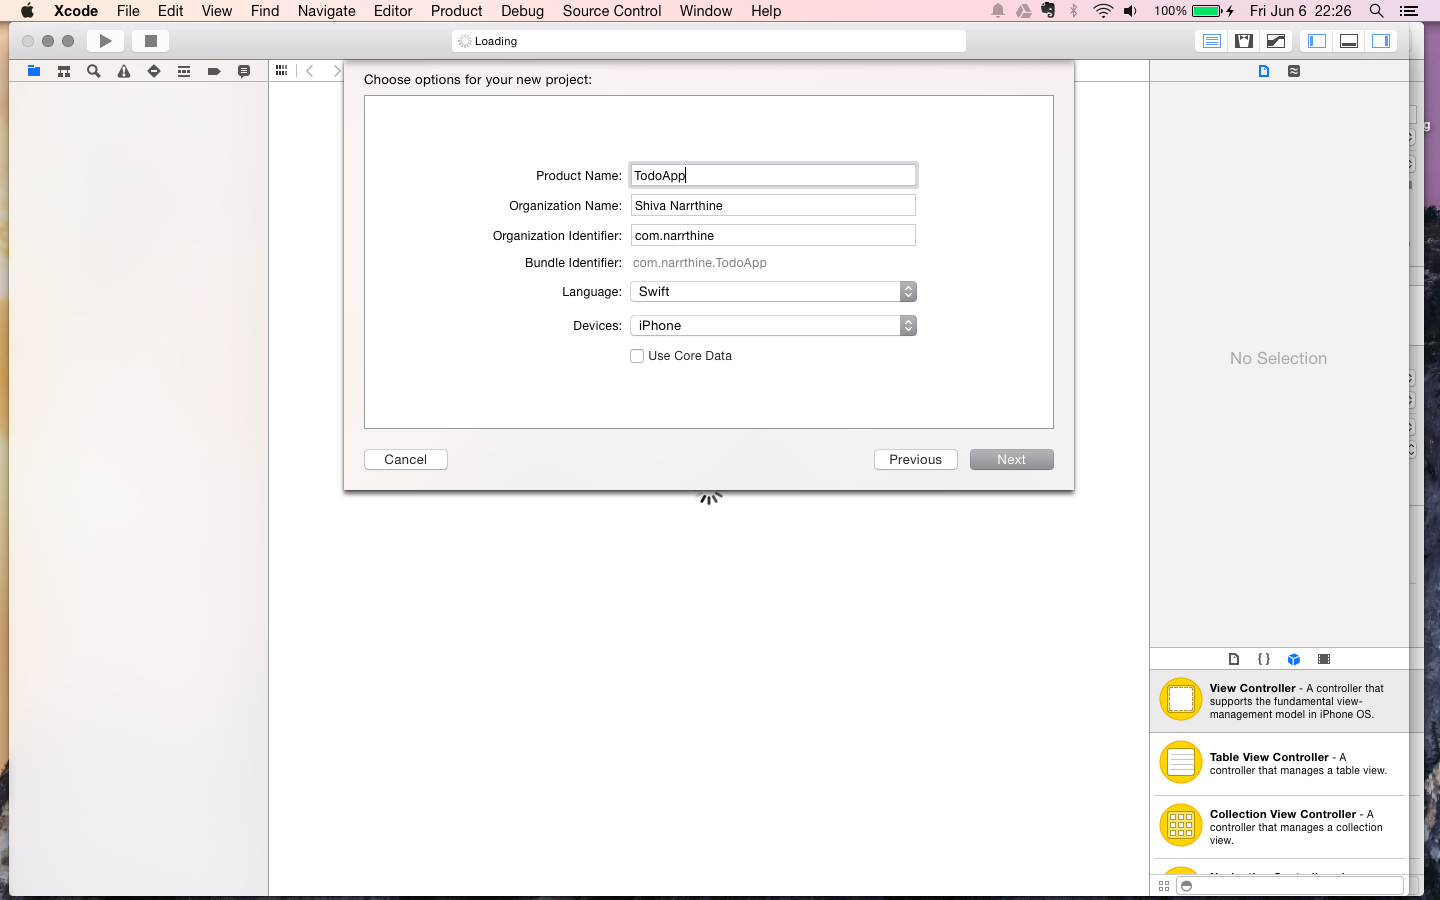Click the Organization Identifier field
Screen dimensions: 1440x900
(x=773, y=235)
